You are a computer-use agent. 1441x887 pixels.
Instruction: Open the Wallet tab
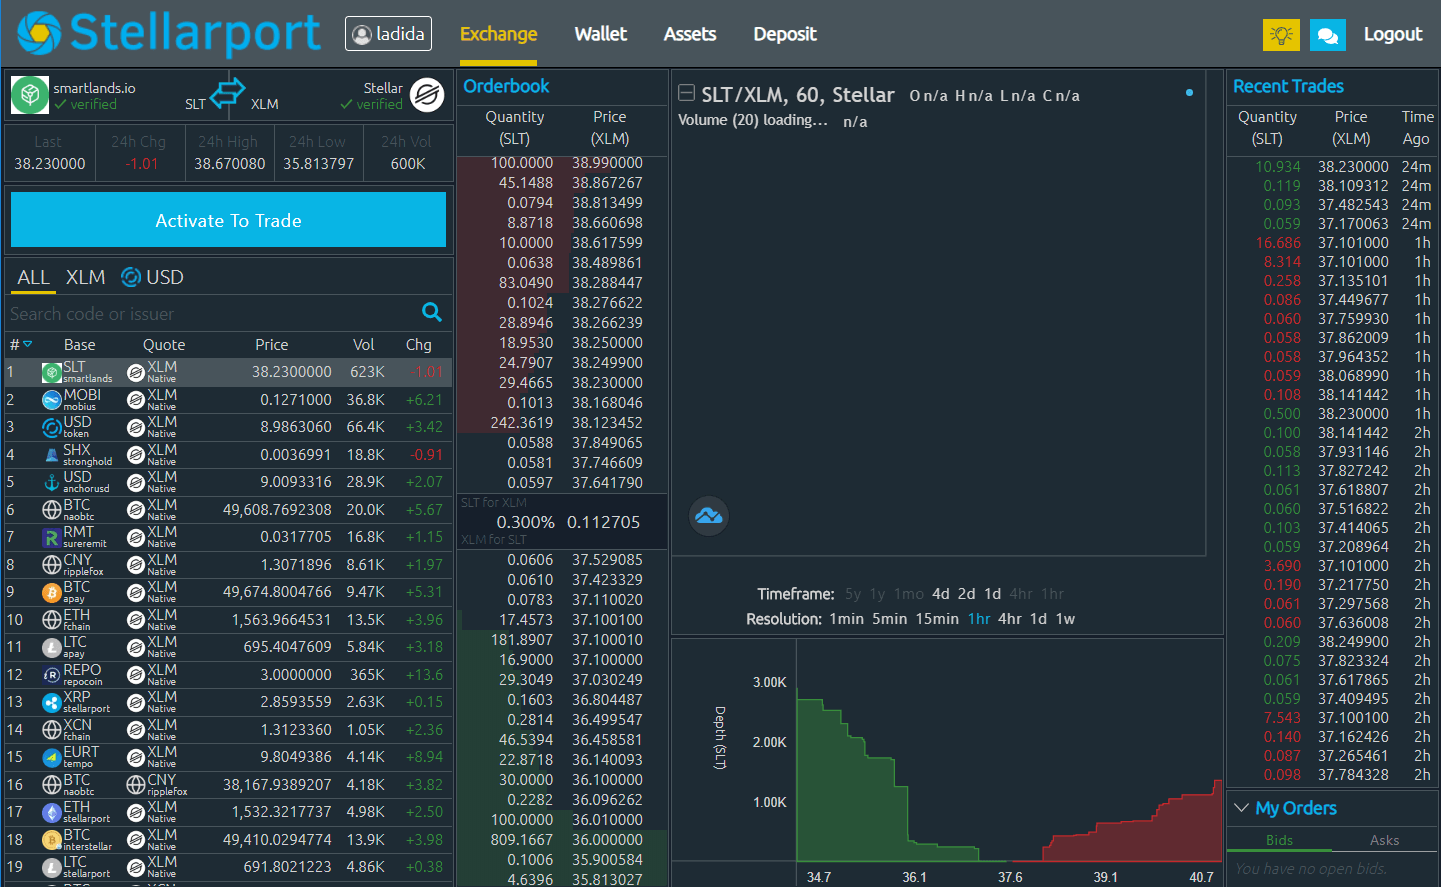click(600, 34)
